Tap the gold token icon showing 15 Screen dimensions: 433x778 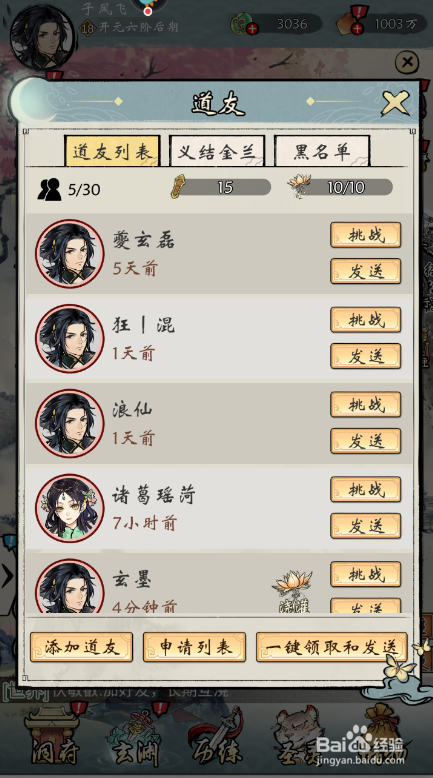pos(178,187)
